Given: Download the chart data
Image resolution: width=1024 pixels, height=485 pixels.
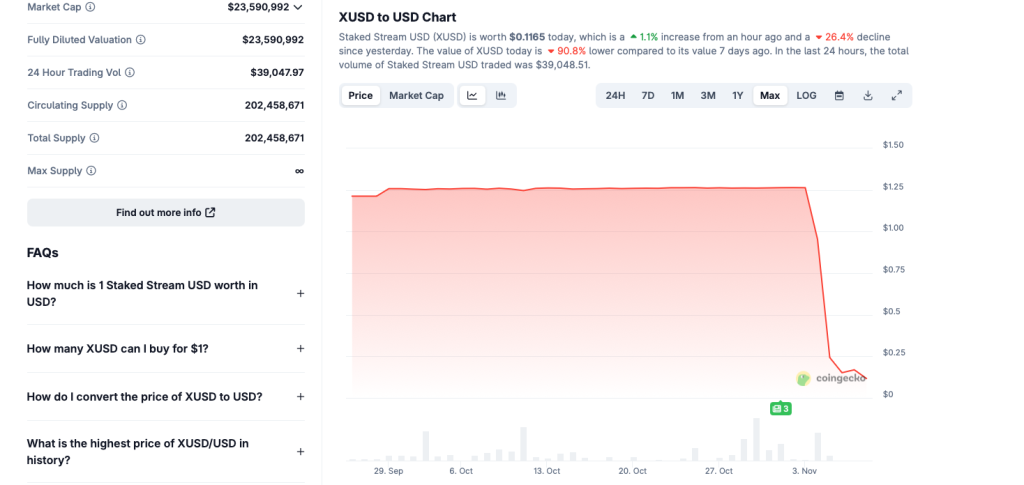Looking at the screenshot, I should [868, 96].
